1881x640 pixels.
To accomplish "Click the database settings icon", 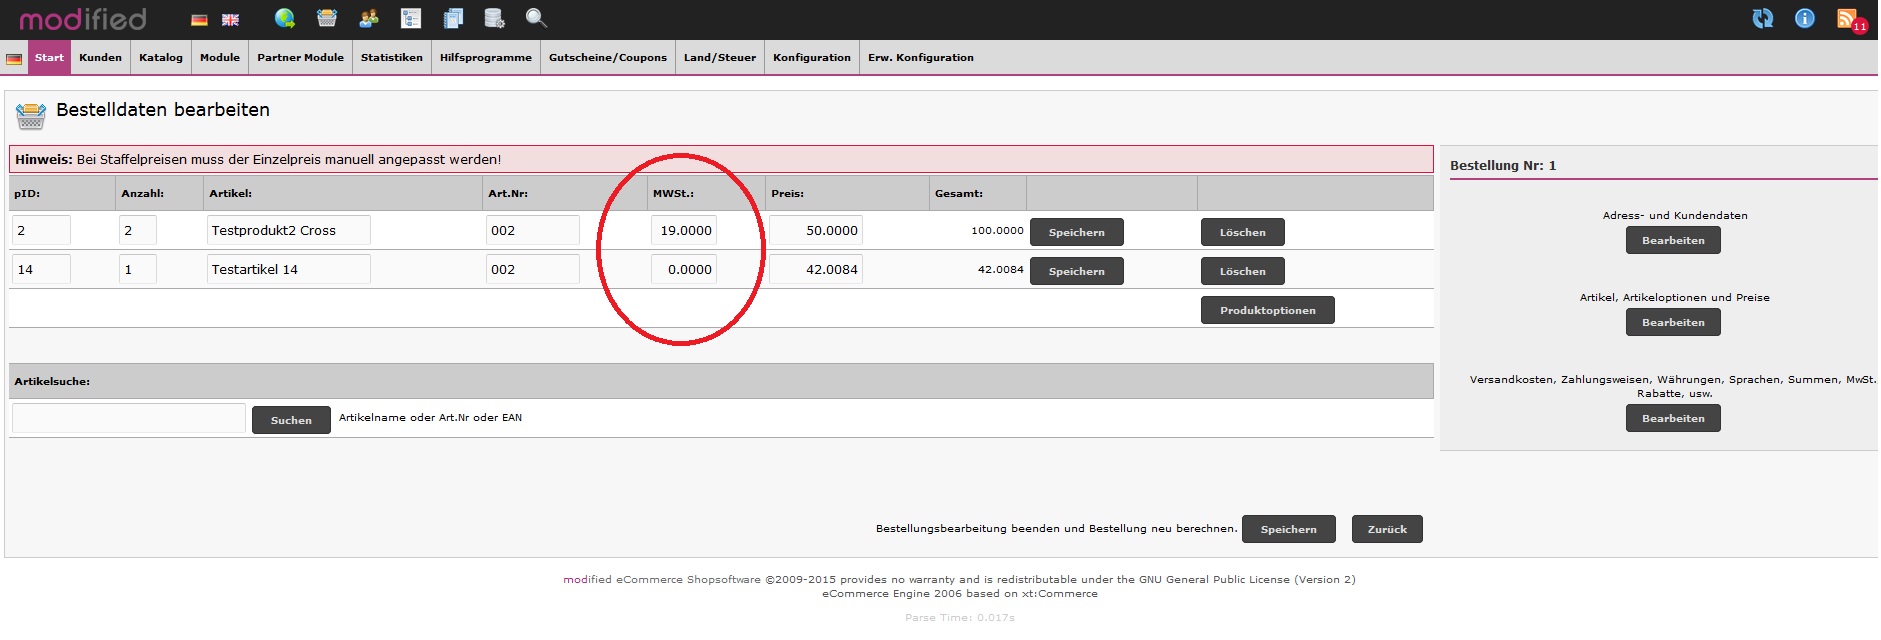I will [x=494, y=18].
